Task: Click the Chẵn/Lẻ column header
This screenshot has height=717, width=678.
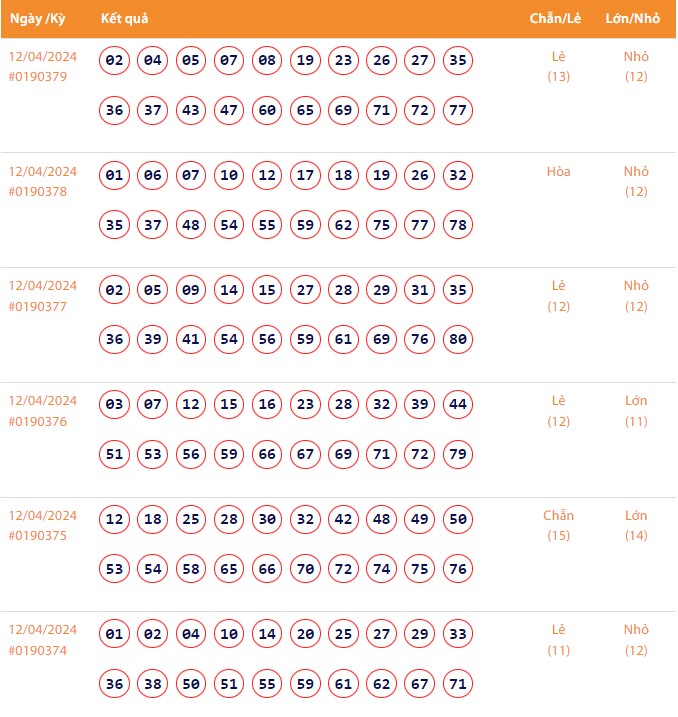Action: pyautogui.click(x=558, y=19)
